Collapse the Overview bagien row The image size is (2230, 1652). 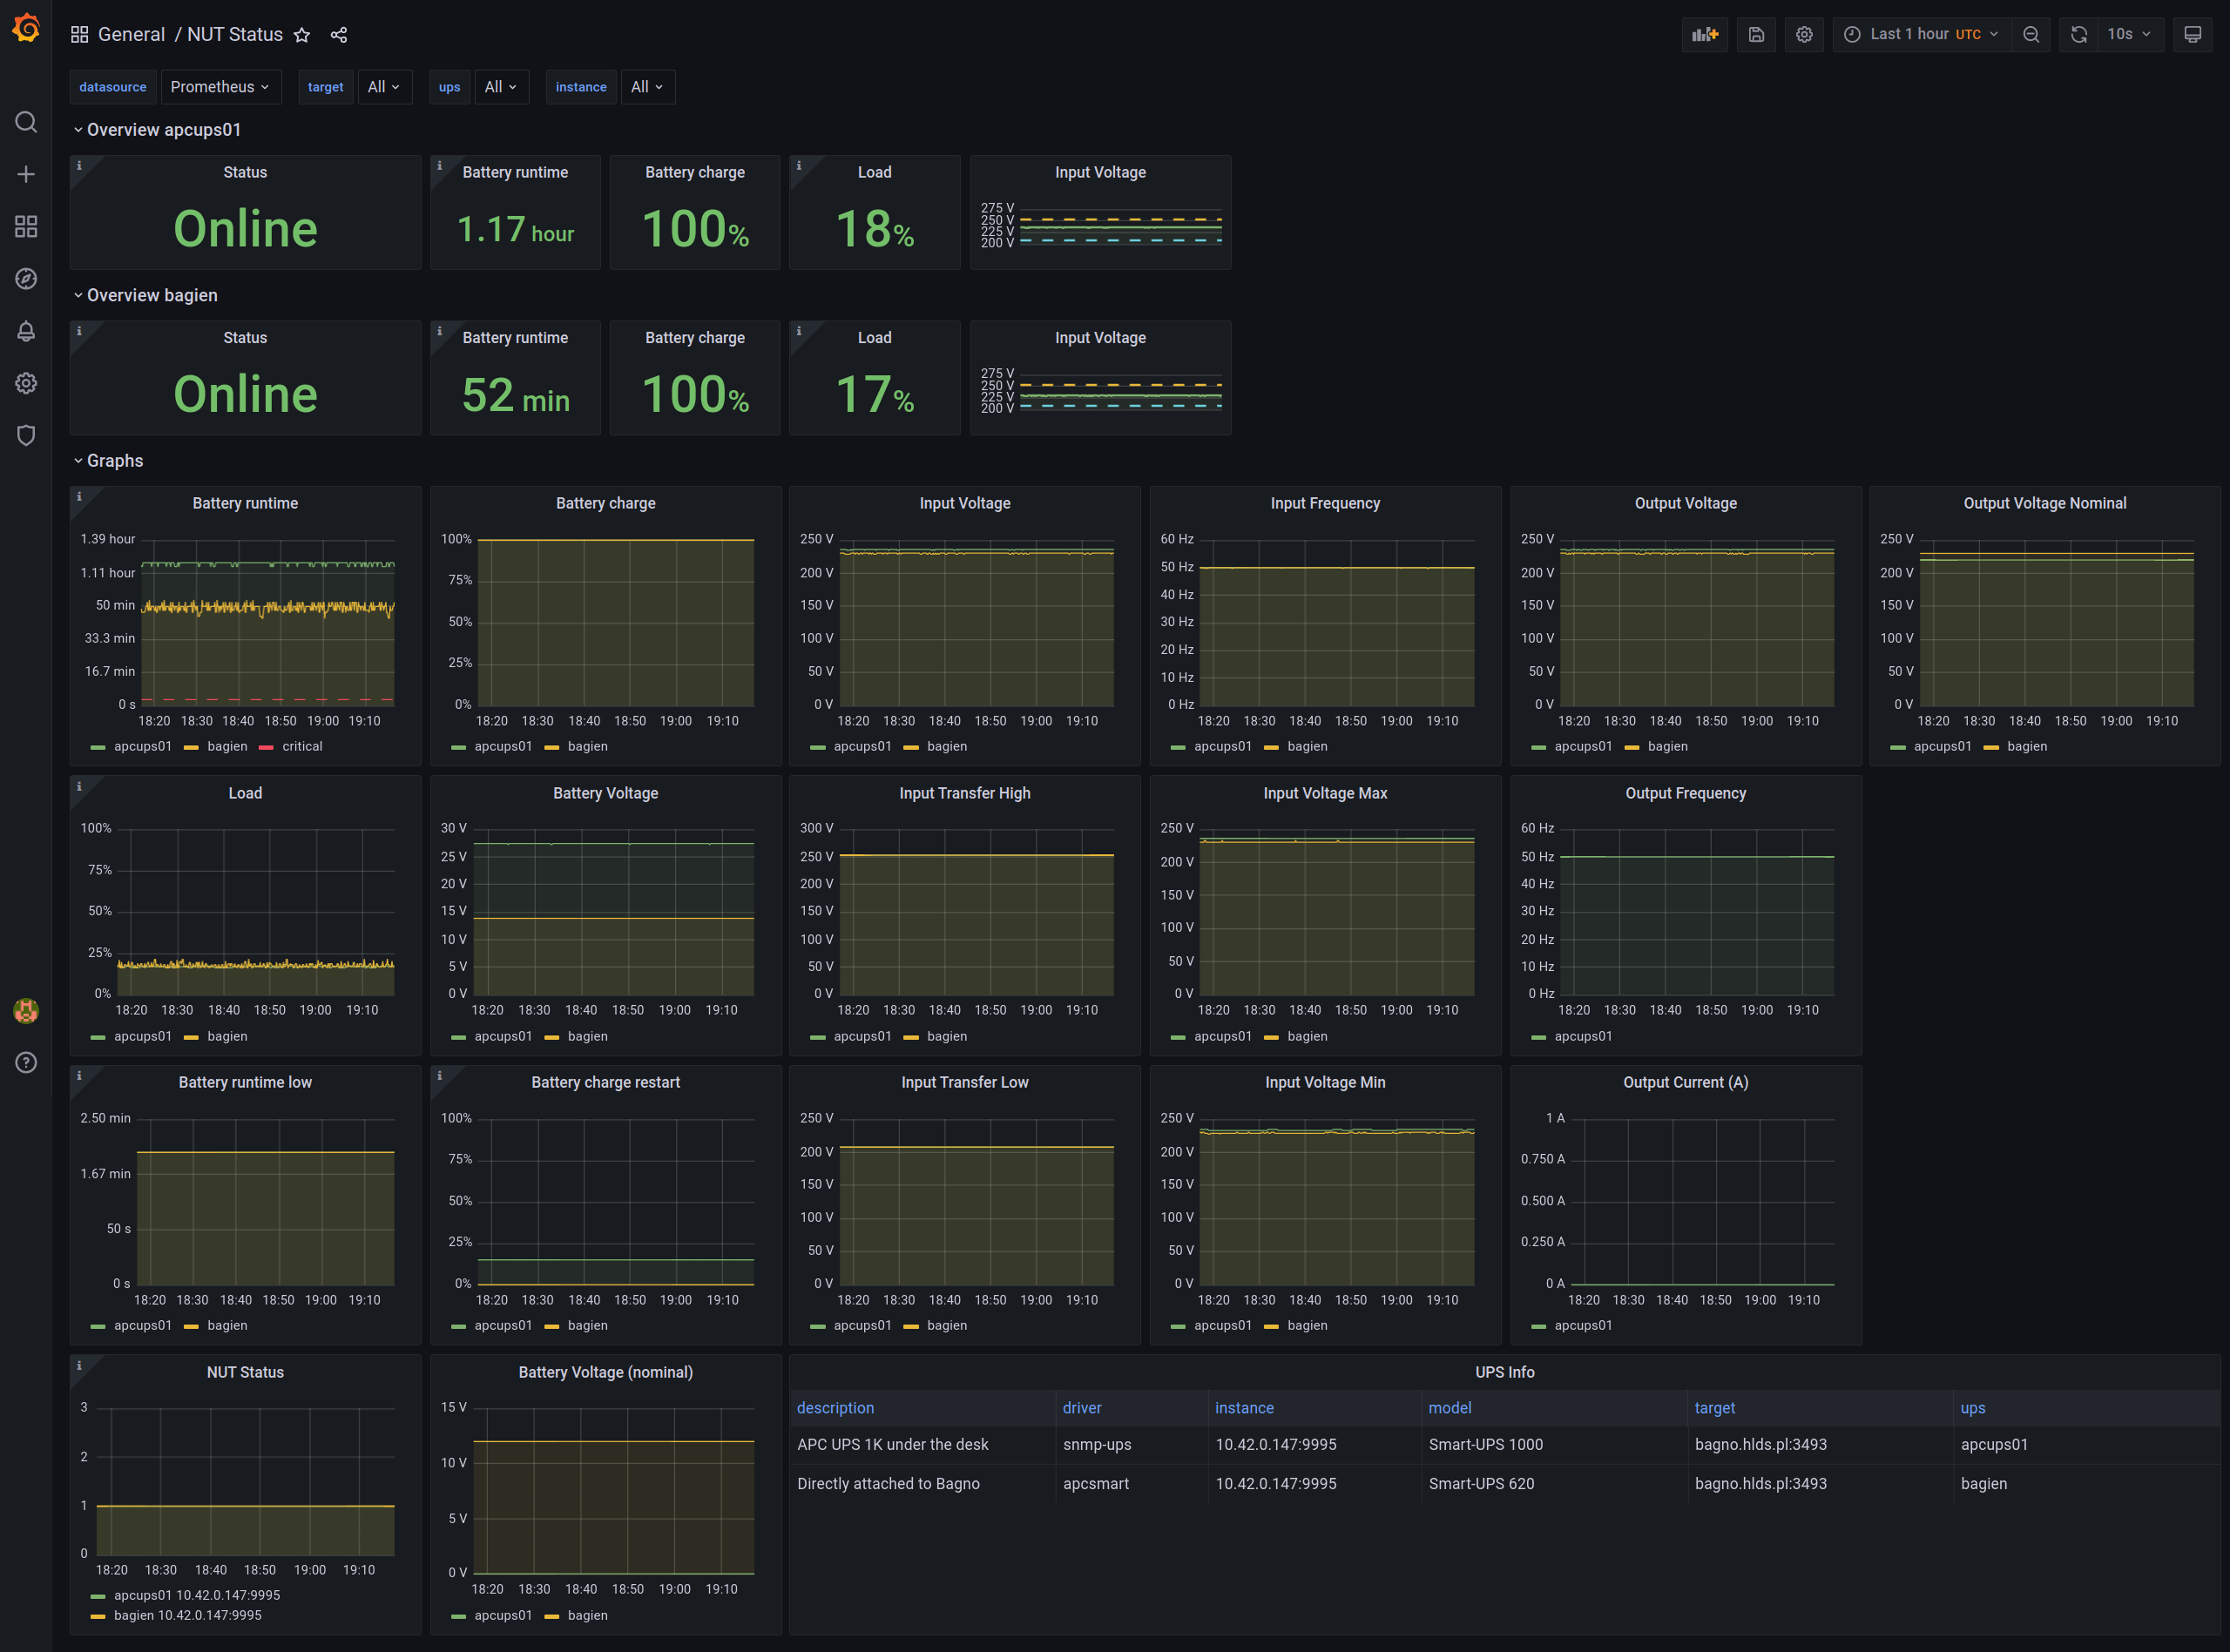[151, 295]
